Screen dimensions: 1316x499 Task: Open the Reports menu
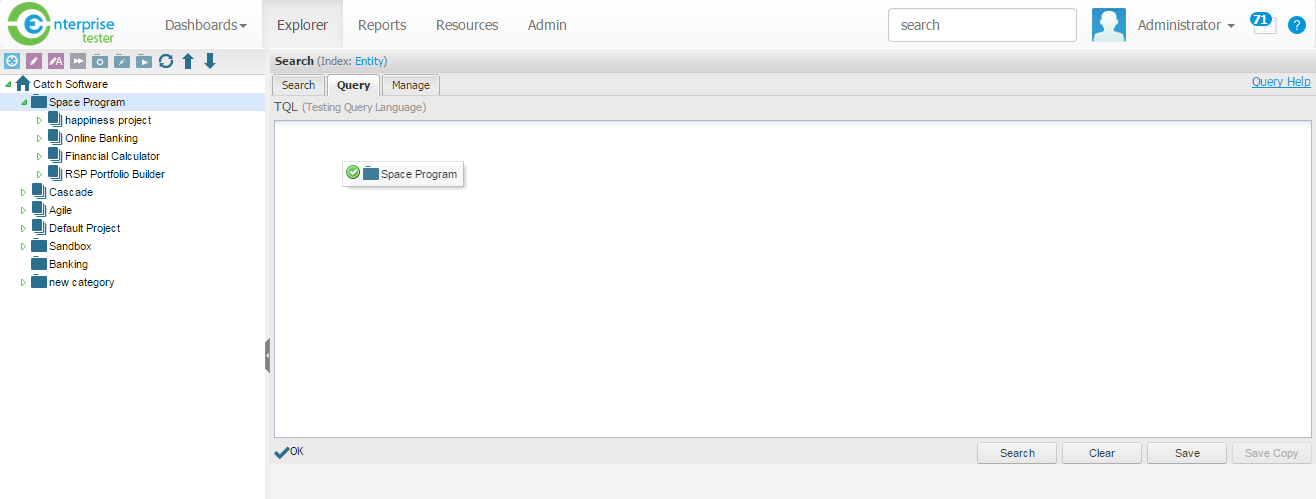[x=380, y=25]
